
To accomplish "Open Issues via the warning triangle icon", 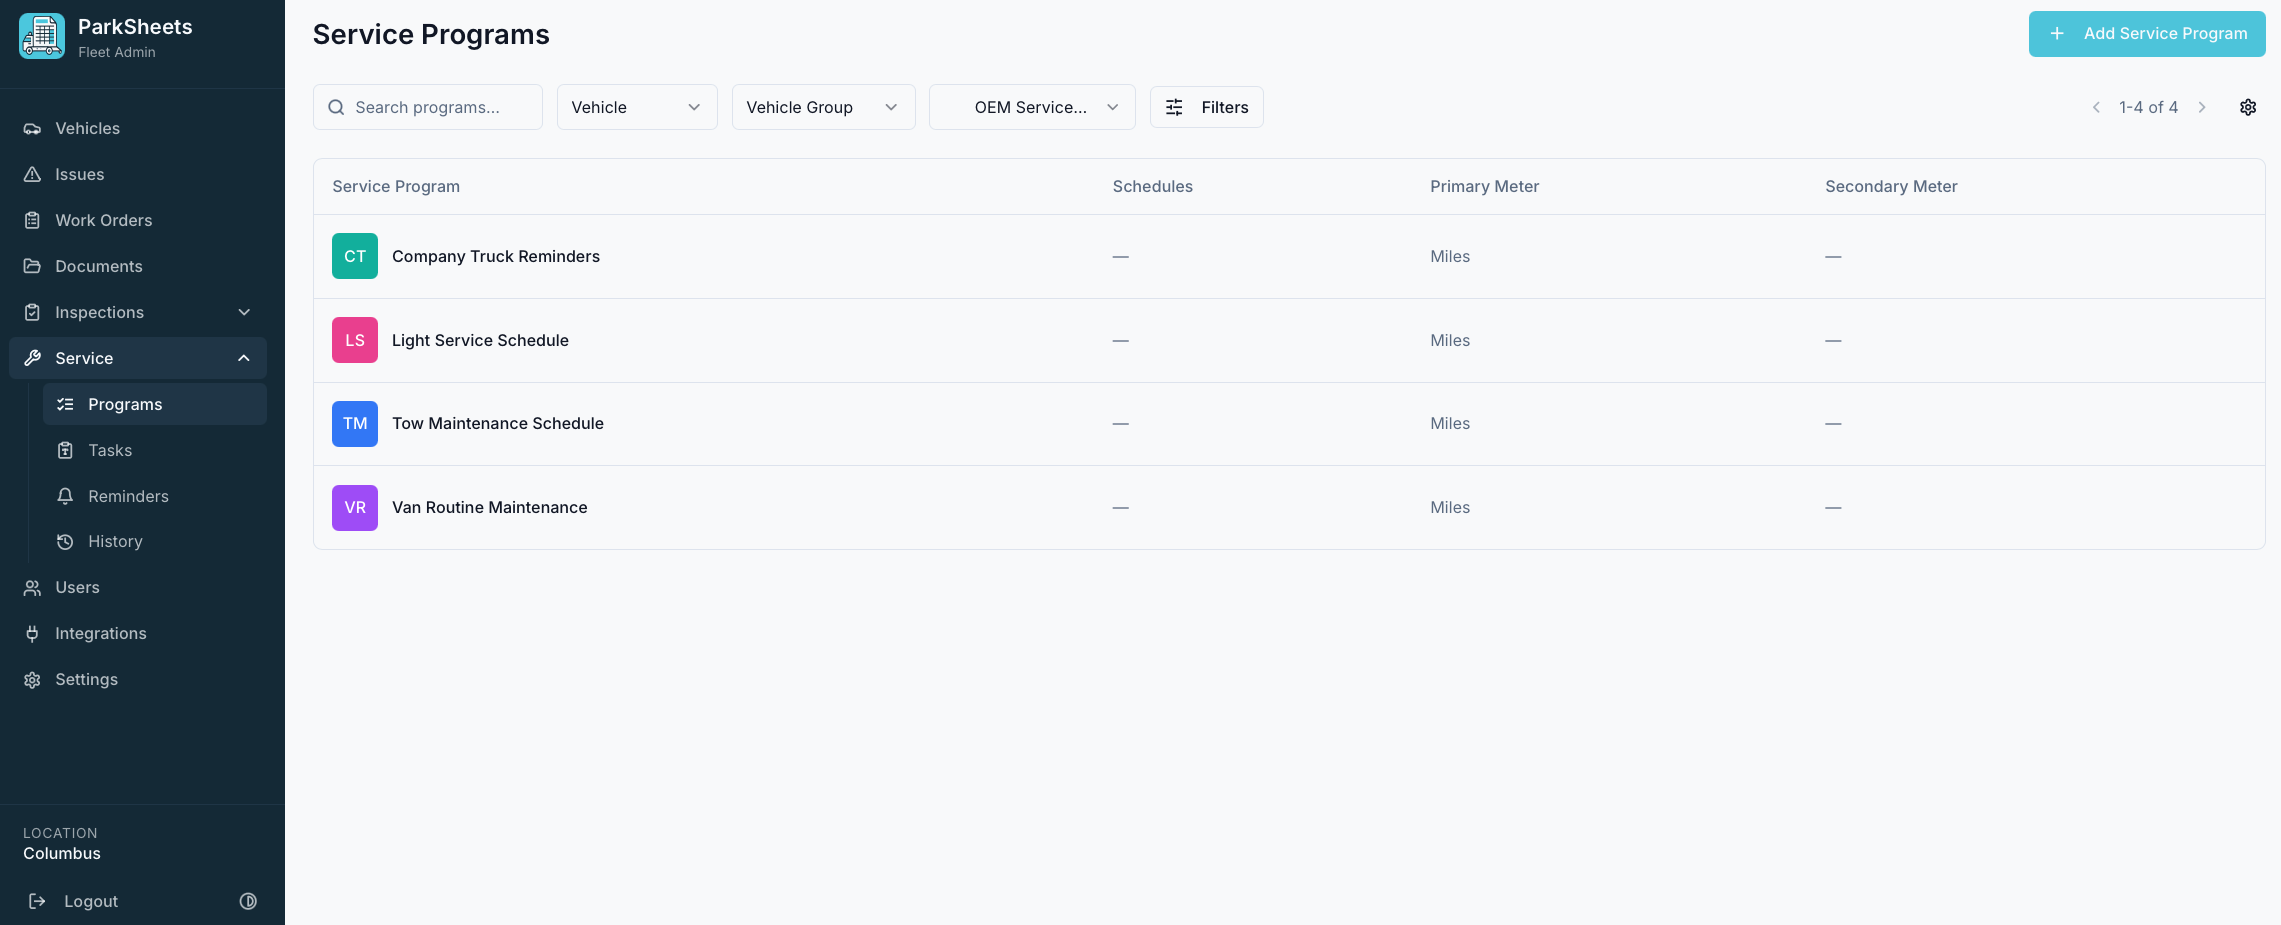I will [x=31, y=174].
